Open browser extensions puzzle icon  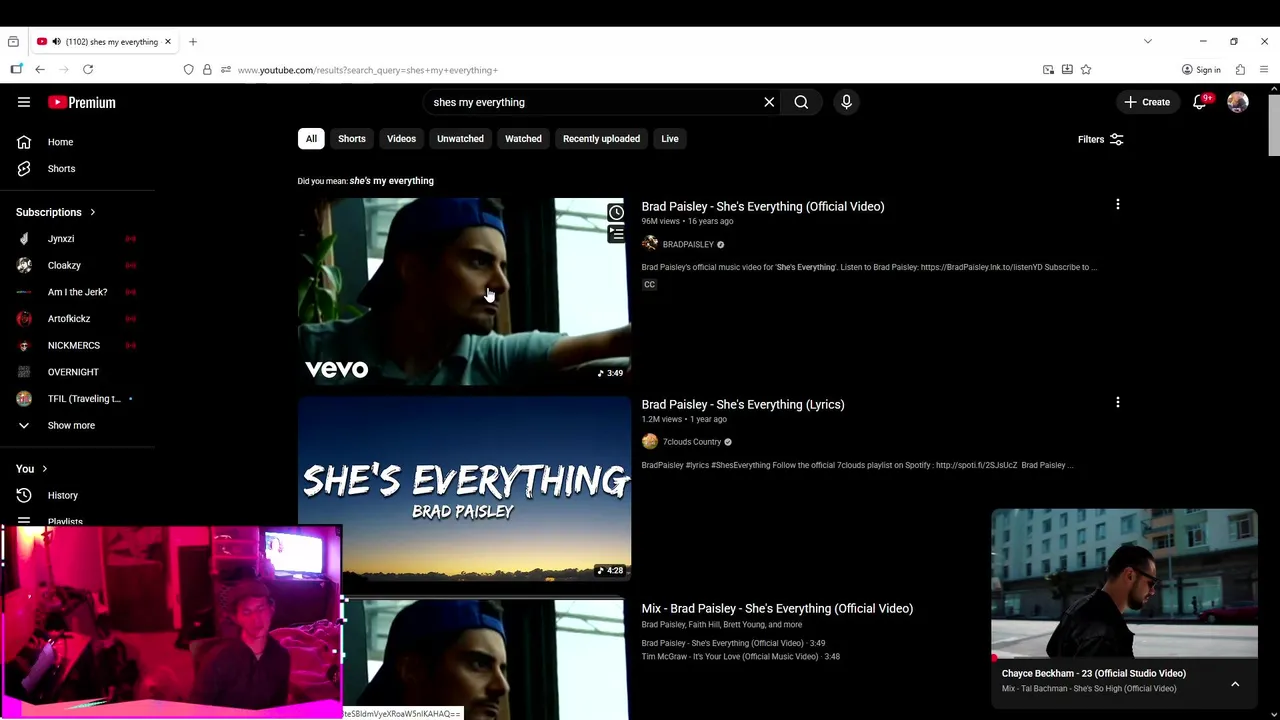[1240, 70]
